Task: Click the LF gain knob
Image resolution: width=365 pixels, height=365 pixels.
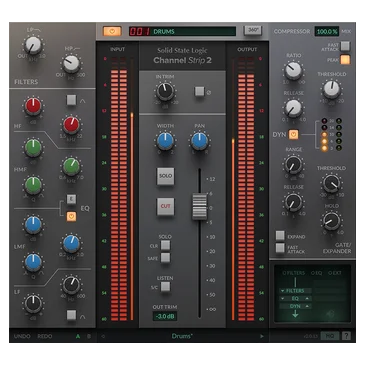Action: (x=33, y=304)
